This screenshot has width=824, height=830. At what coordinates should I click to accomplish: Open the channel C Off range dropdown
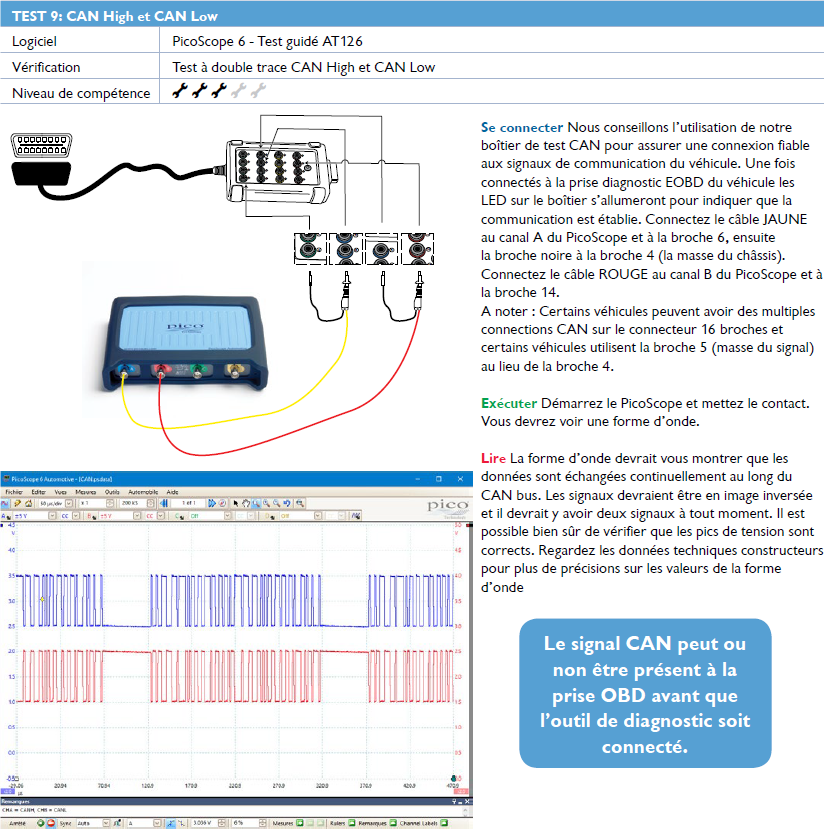click(x=228, y=516)
